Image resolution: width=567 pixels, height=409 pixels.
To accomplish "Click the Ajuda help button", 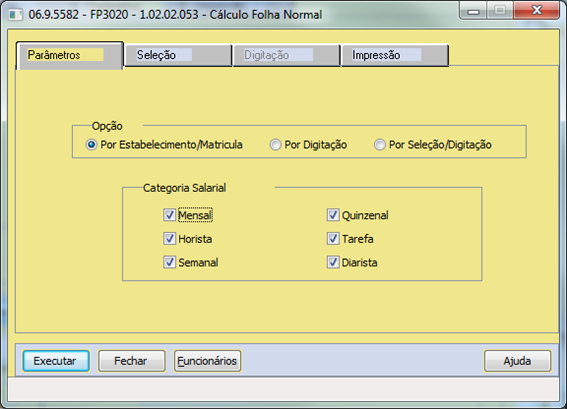I will tap(517, 361).
